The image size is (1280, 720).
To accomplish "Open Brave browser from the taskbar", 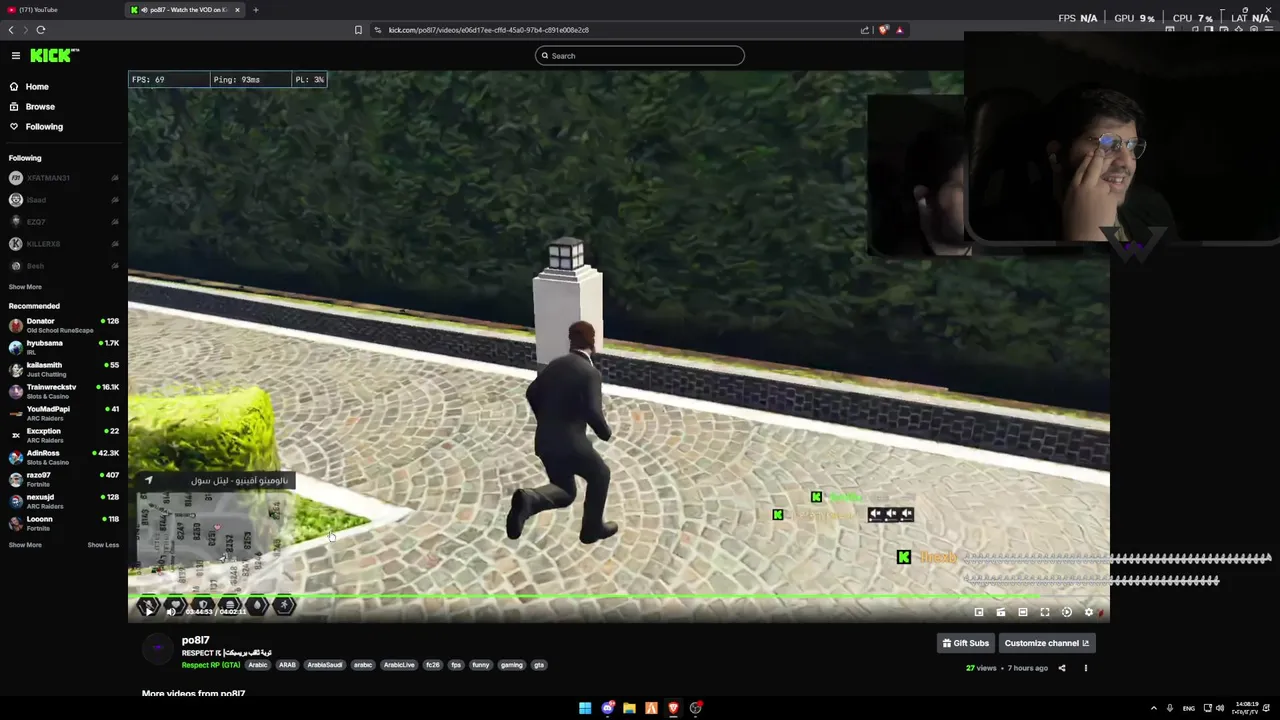I will pos(673,708).
